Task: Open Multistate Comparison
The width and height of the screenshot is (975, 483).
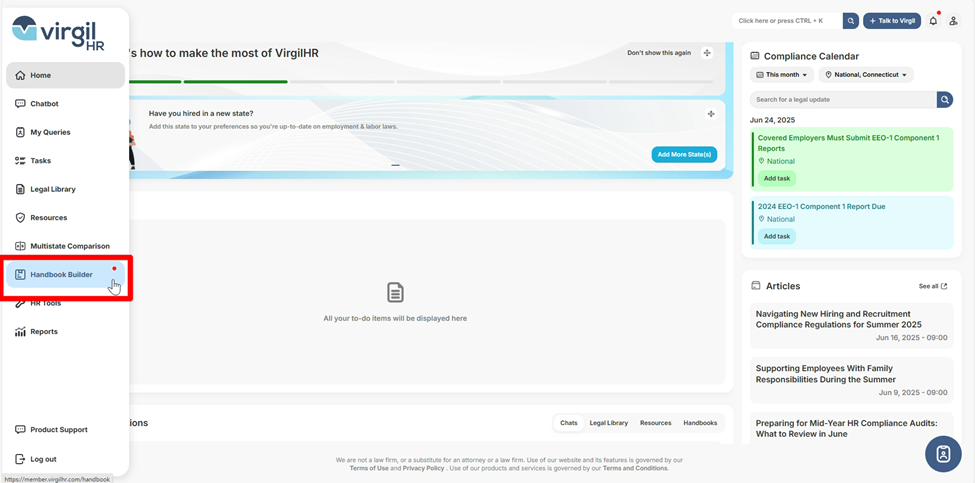Action: [65, 246]
